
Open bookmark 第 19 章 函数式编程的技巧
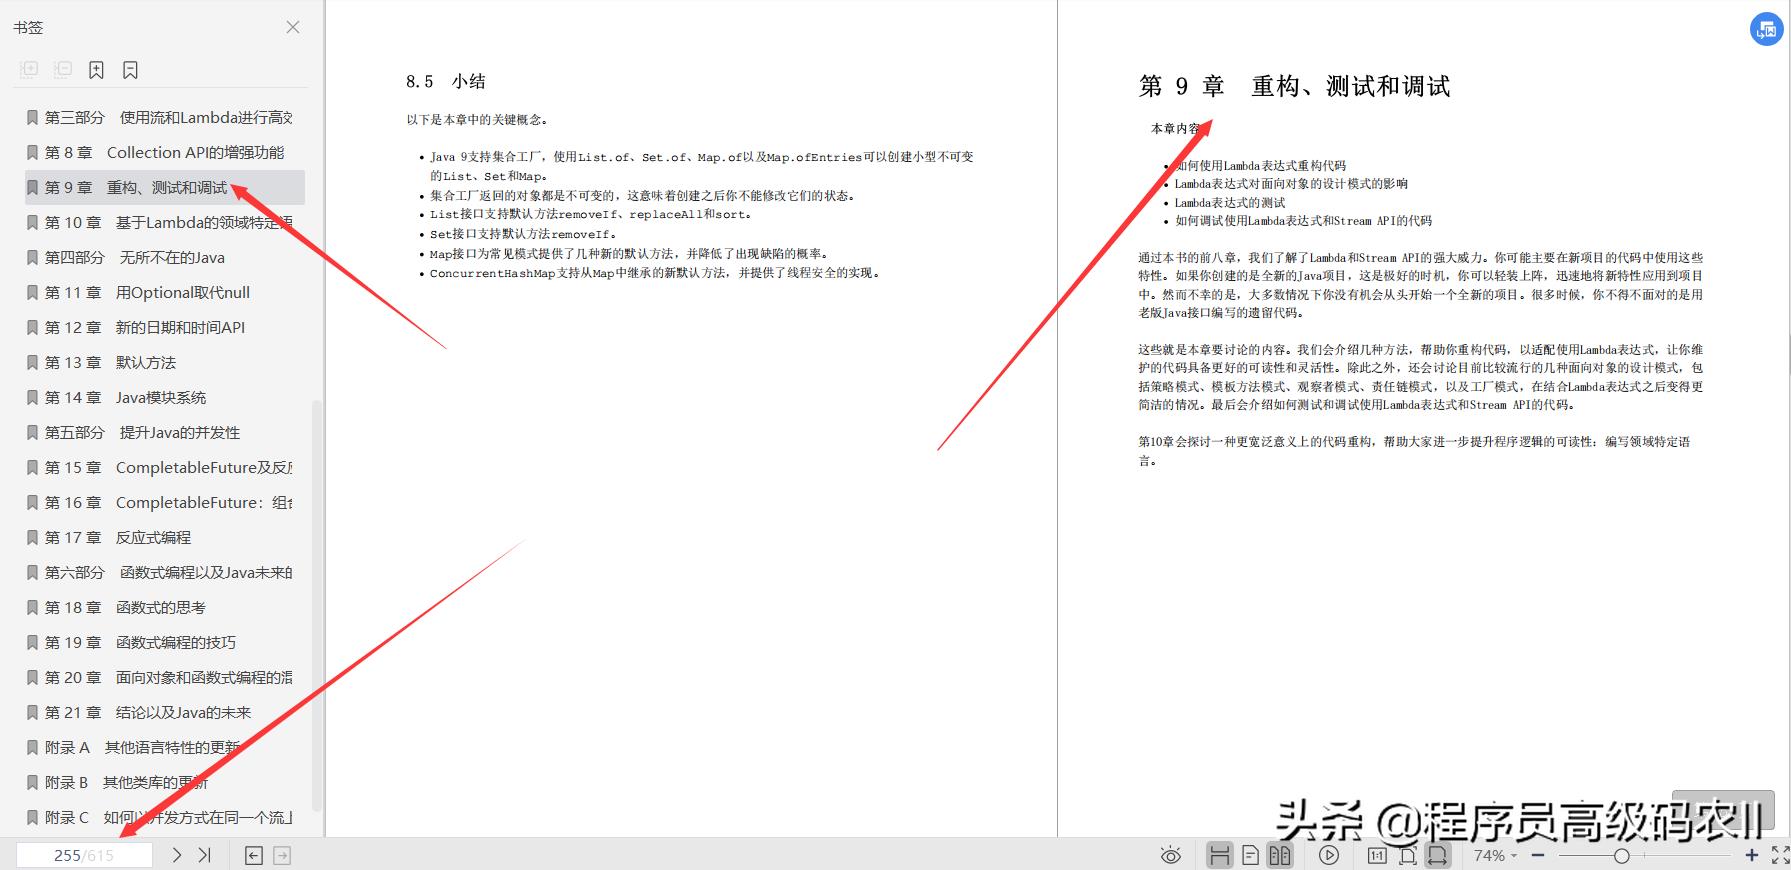click(165, 643)
